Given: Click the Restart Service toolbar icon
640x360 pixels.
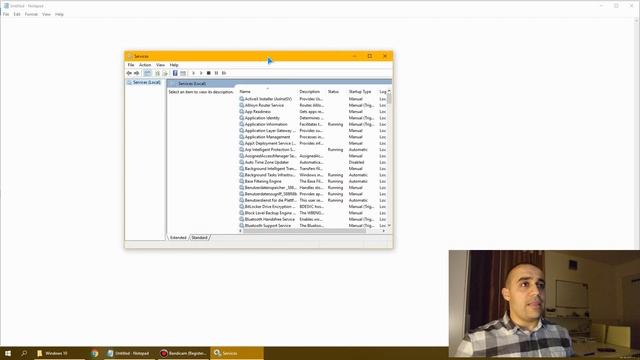Looking at the screenshot, I should coord(224,73).
